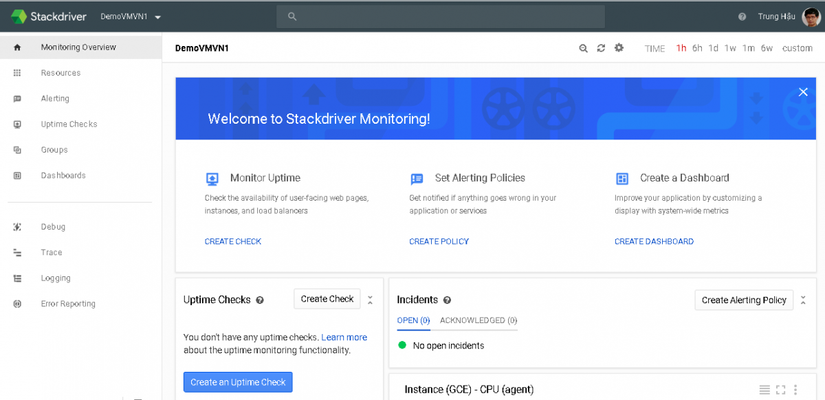825x400 pixels.
Task: Collapse the Incidents panel
Action: tap(803, 300)
